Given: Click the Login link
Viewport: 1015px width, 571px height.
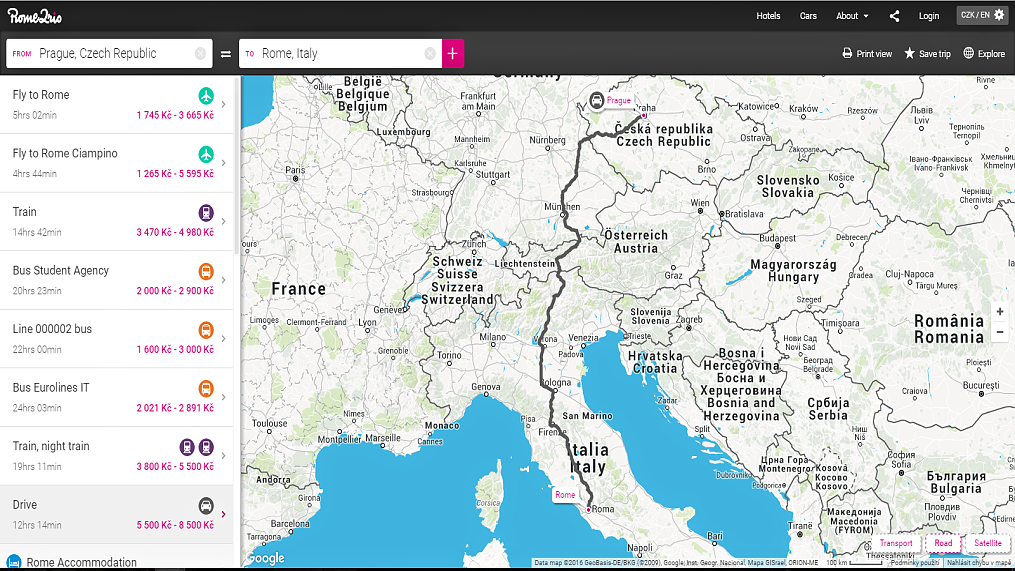Looking at the screenshot, I should coord(929,16).
